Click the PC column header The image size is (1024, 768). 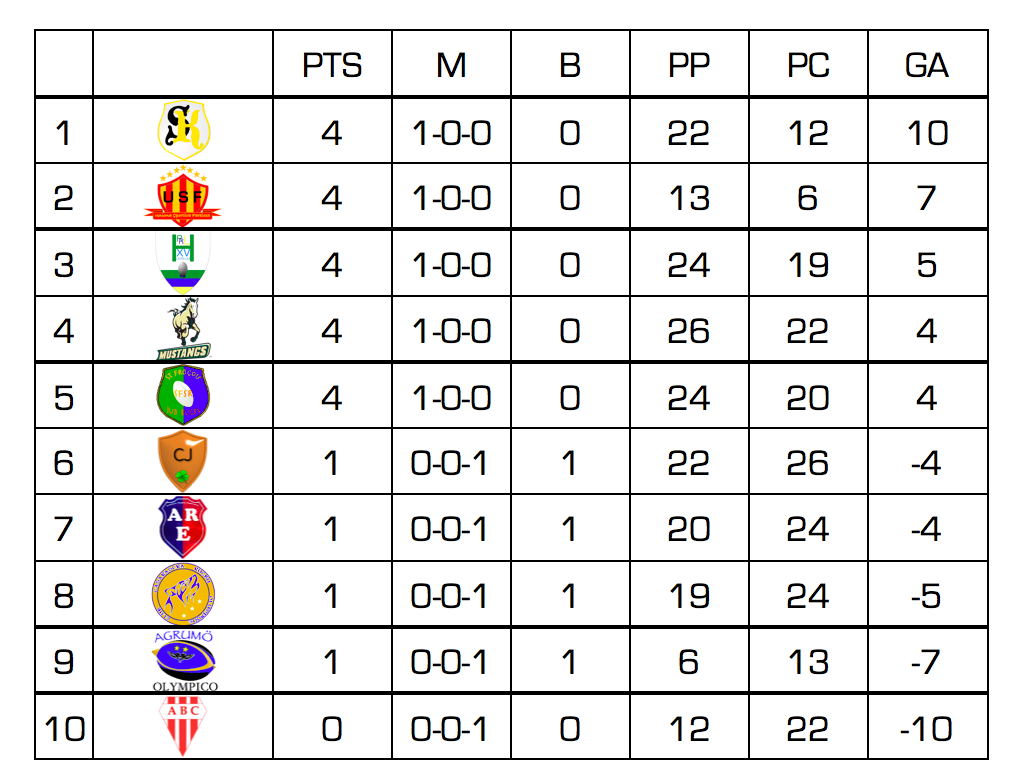(808, 65)
